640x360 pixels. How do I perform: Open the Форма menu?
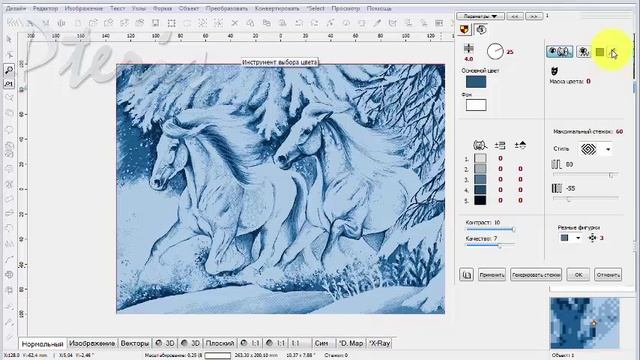[x=162, y=8]
